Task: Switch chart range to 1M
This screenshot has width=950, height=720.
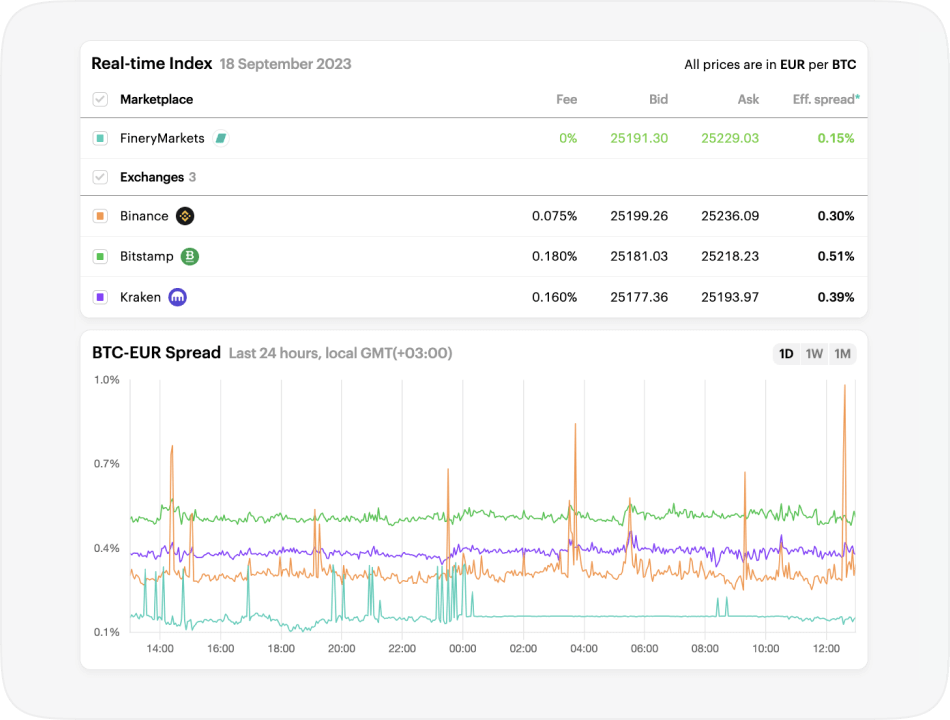Action: click(x=842, y=354)
